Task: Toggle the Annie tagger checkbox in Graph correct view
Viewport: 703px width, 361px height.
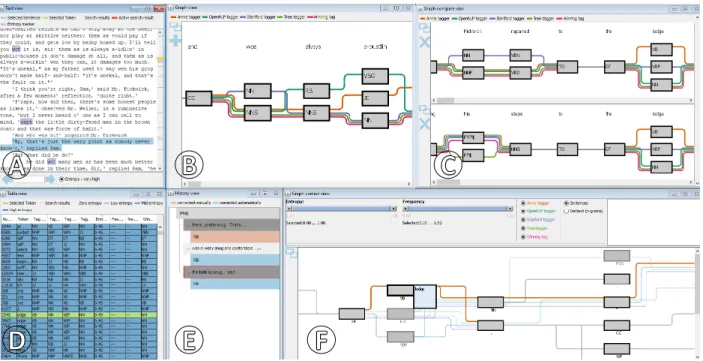Action: 523,203
